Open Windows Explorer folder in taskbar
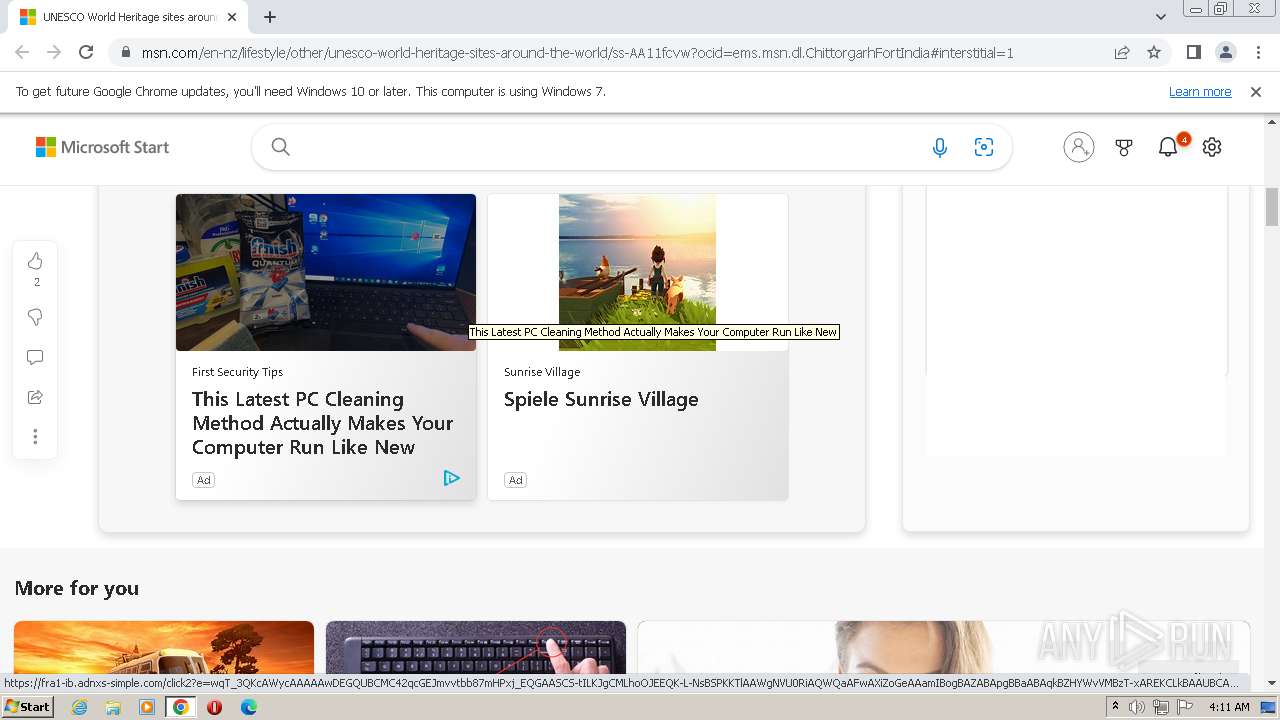This screenshot has height=720, width=1280. (x=113, y=707)
